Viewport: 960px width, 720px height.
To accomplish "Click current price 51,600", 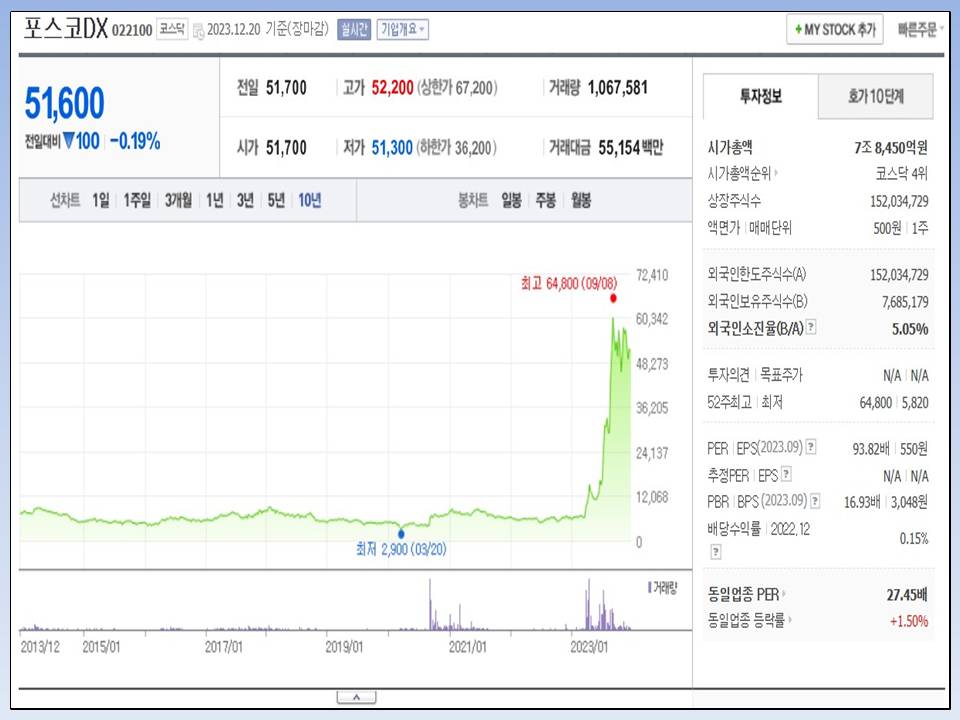I will pyautogui.click(x=64, y=103).
